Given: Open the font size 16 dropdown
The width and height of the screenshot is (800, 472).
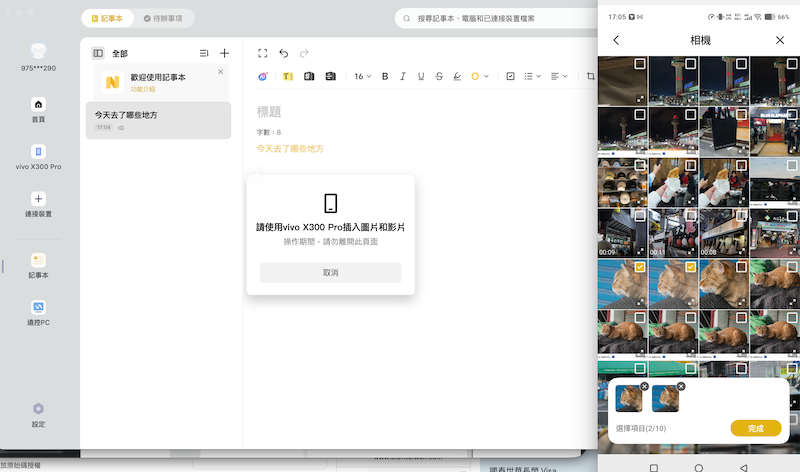Looking at the screenshot, I should click(362, 76).
